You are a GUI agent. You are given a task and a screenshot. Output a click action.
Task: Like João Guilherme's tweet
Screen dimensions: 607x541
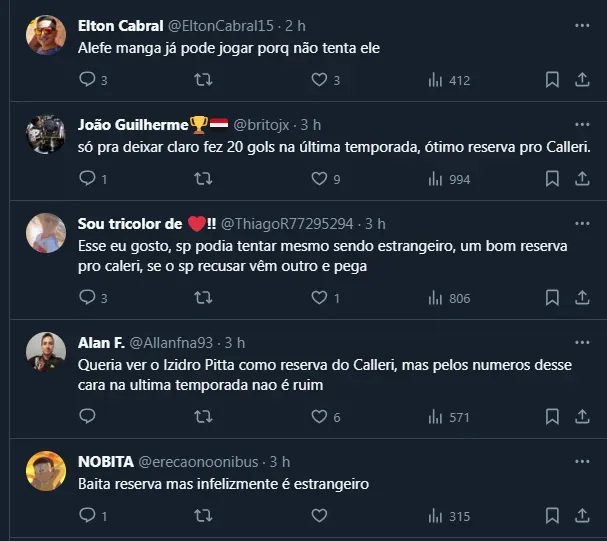pyautogui.click(x=319, y=179)
